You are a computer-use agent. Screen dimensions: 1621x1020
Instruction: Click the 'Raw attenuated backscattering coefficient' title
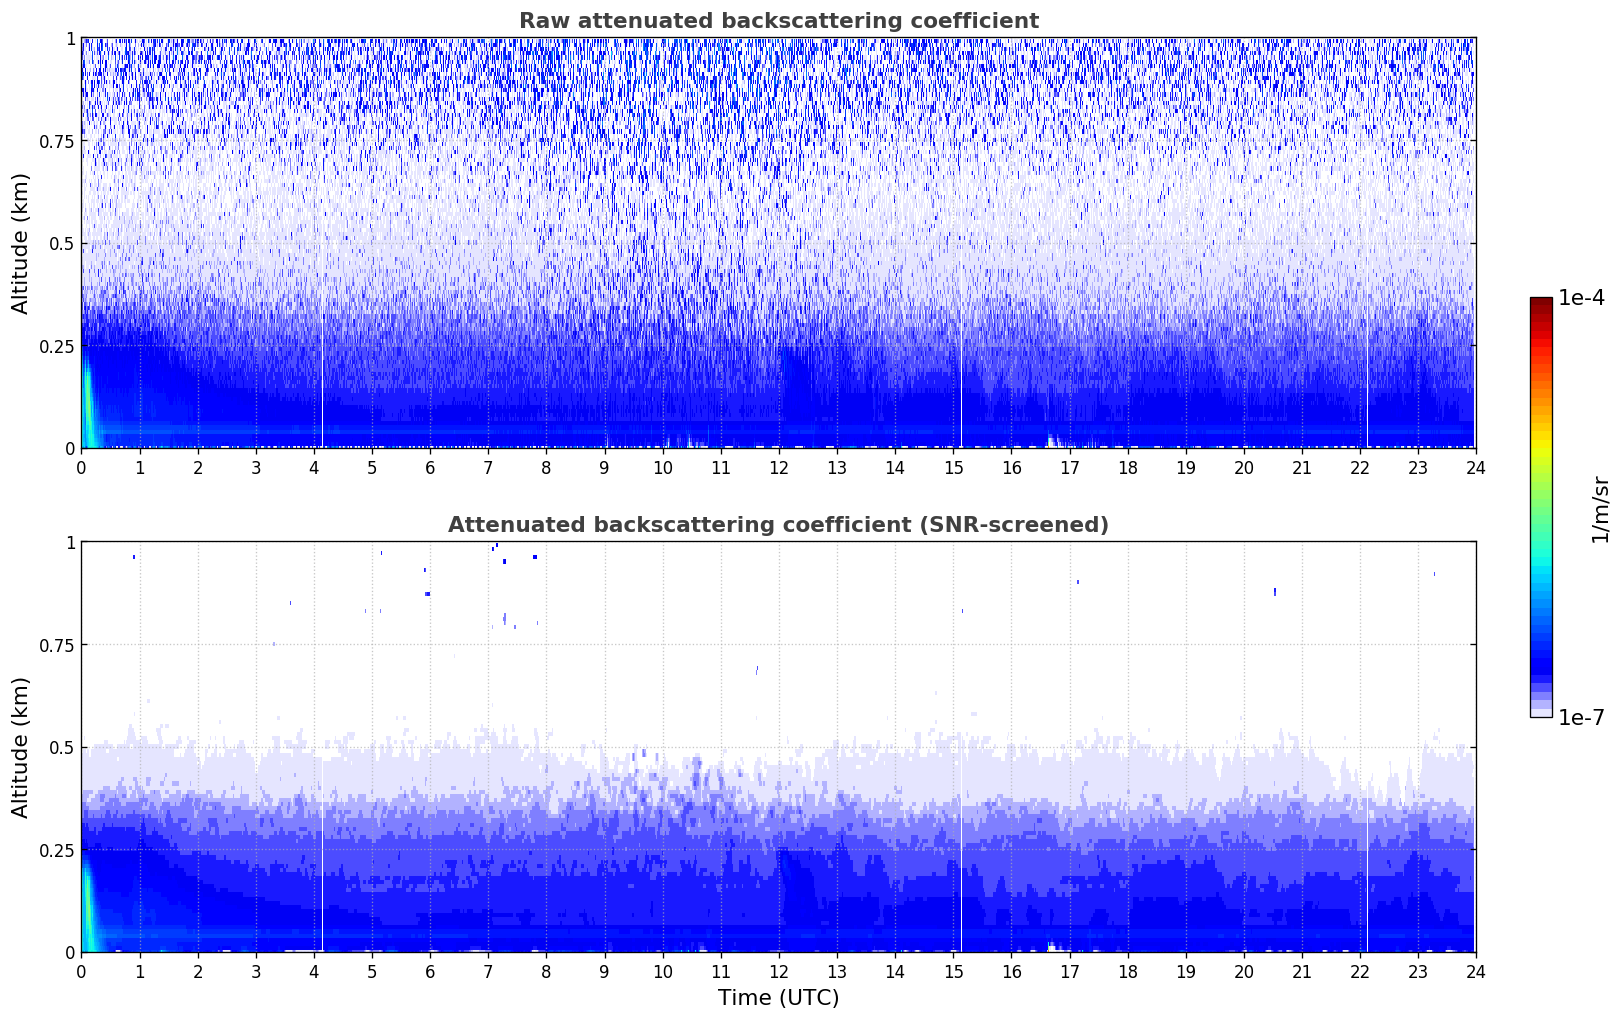click(x=778, y=21)
